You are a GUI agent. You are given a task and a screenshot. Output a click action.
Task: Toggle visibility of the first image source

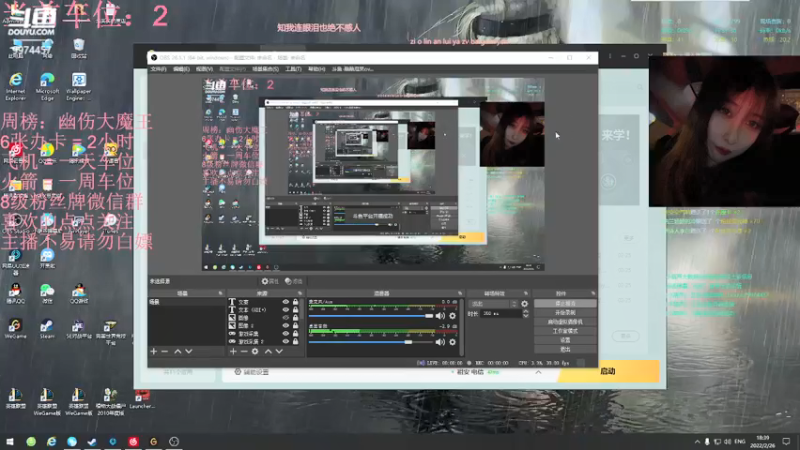click(286, 318)
